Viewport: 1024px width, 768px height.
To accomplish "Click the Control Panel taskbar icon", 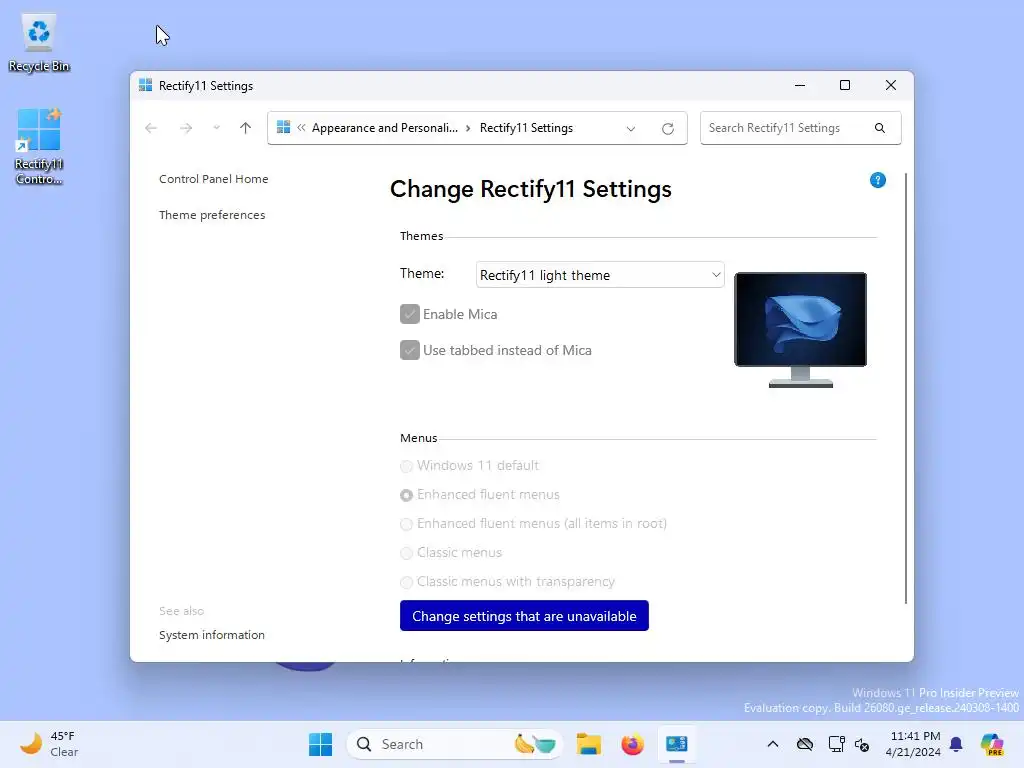I will 677,744.
